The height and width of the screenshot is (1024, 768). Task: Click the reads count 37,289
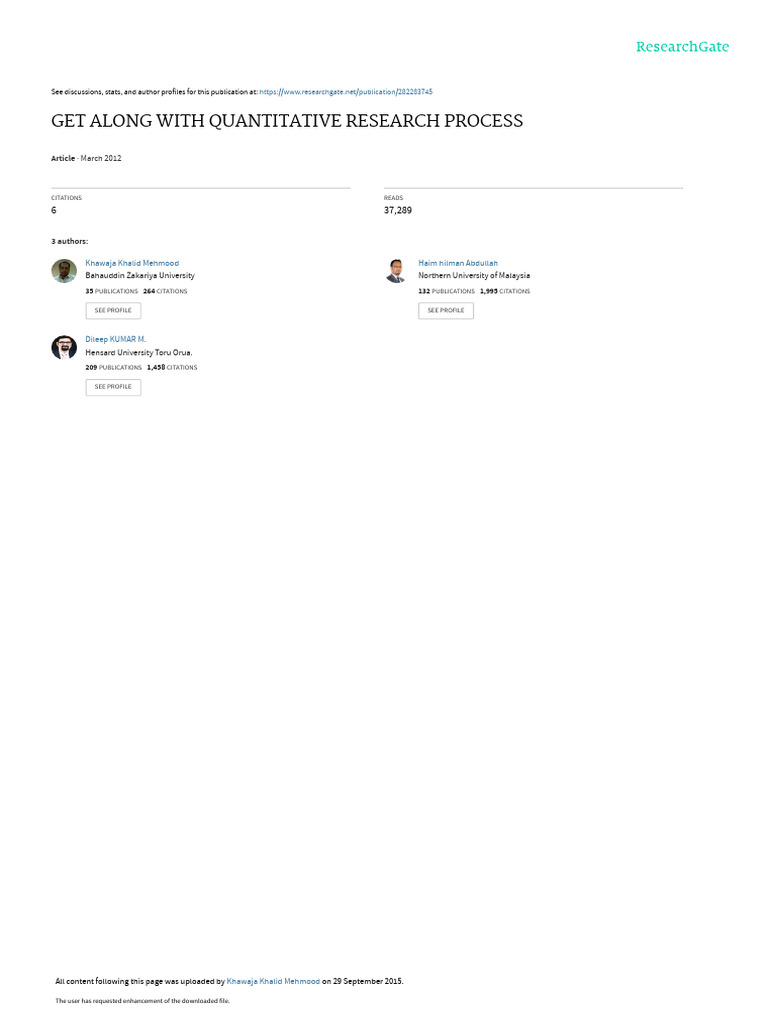pyautogui.click(x=398, y=210)
